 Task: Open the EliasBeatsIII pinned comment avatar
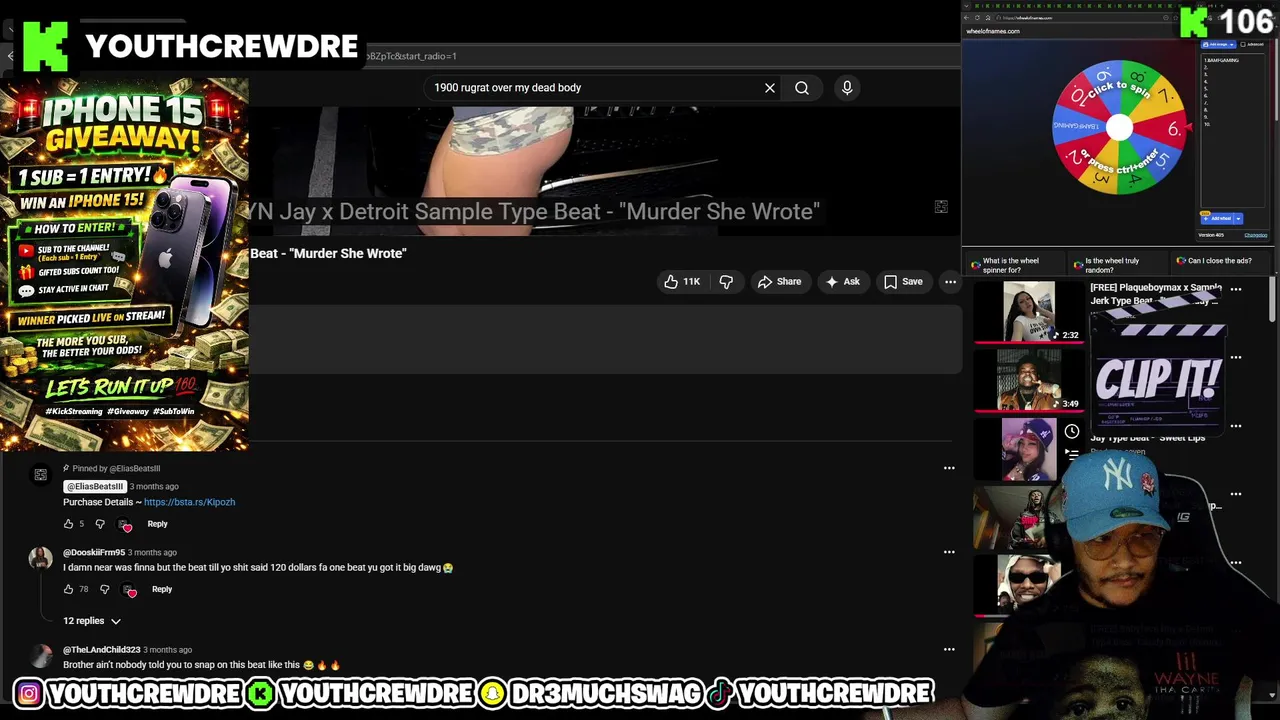(41, 476)
